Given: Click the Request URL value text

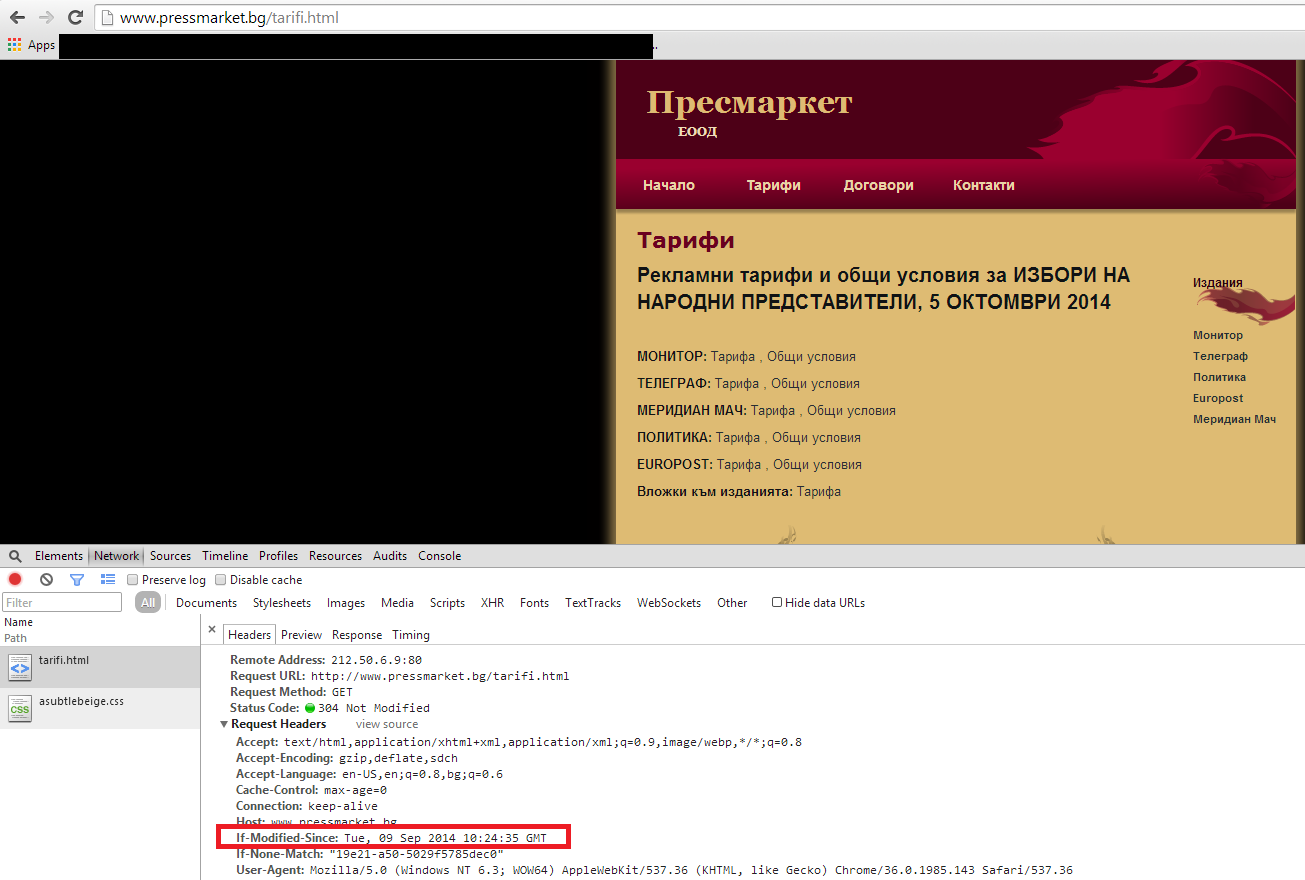Looking at the screenshot, I should [x=440, y=676].
